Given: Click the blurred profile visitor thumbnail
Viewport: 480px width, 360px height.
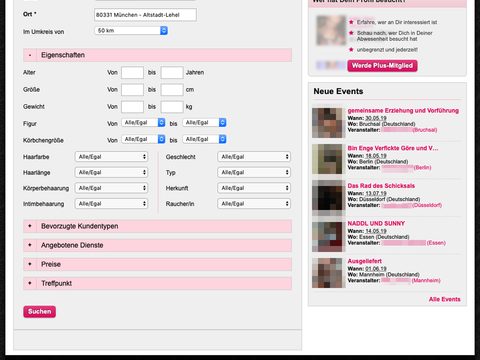Looking at the screenshot, I should 331,31.
